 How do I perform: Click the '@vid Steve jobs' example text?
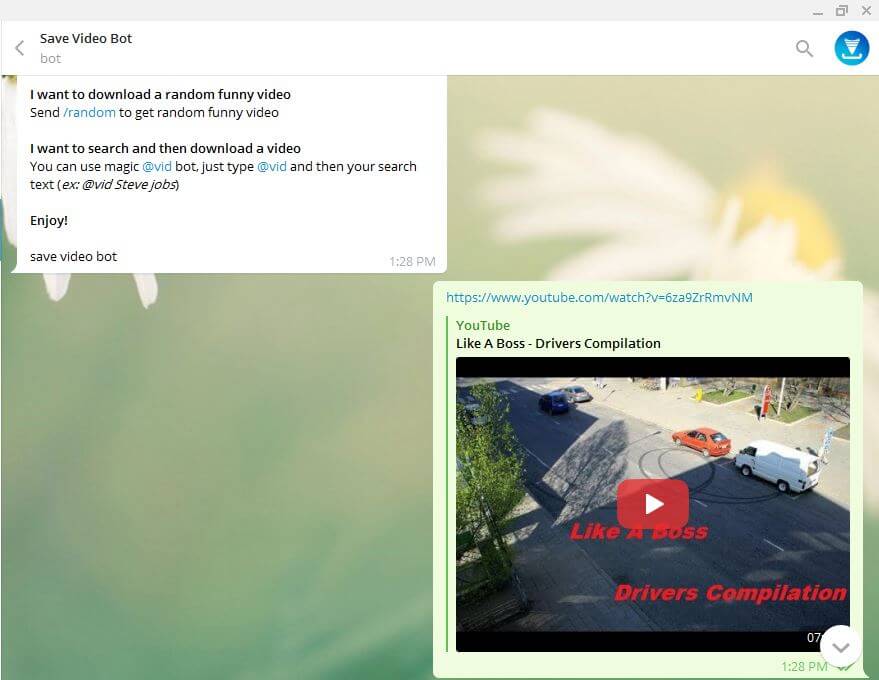coord(129,184)
